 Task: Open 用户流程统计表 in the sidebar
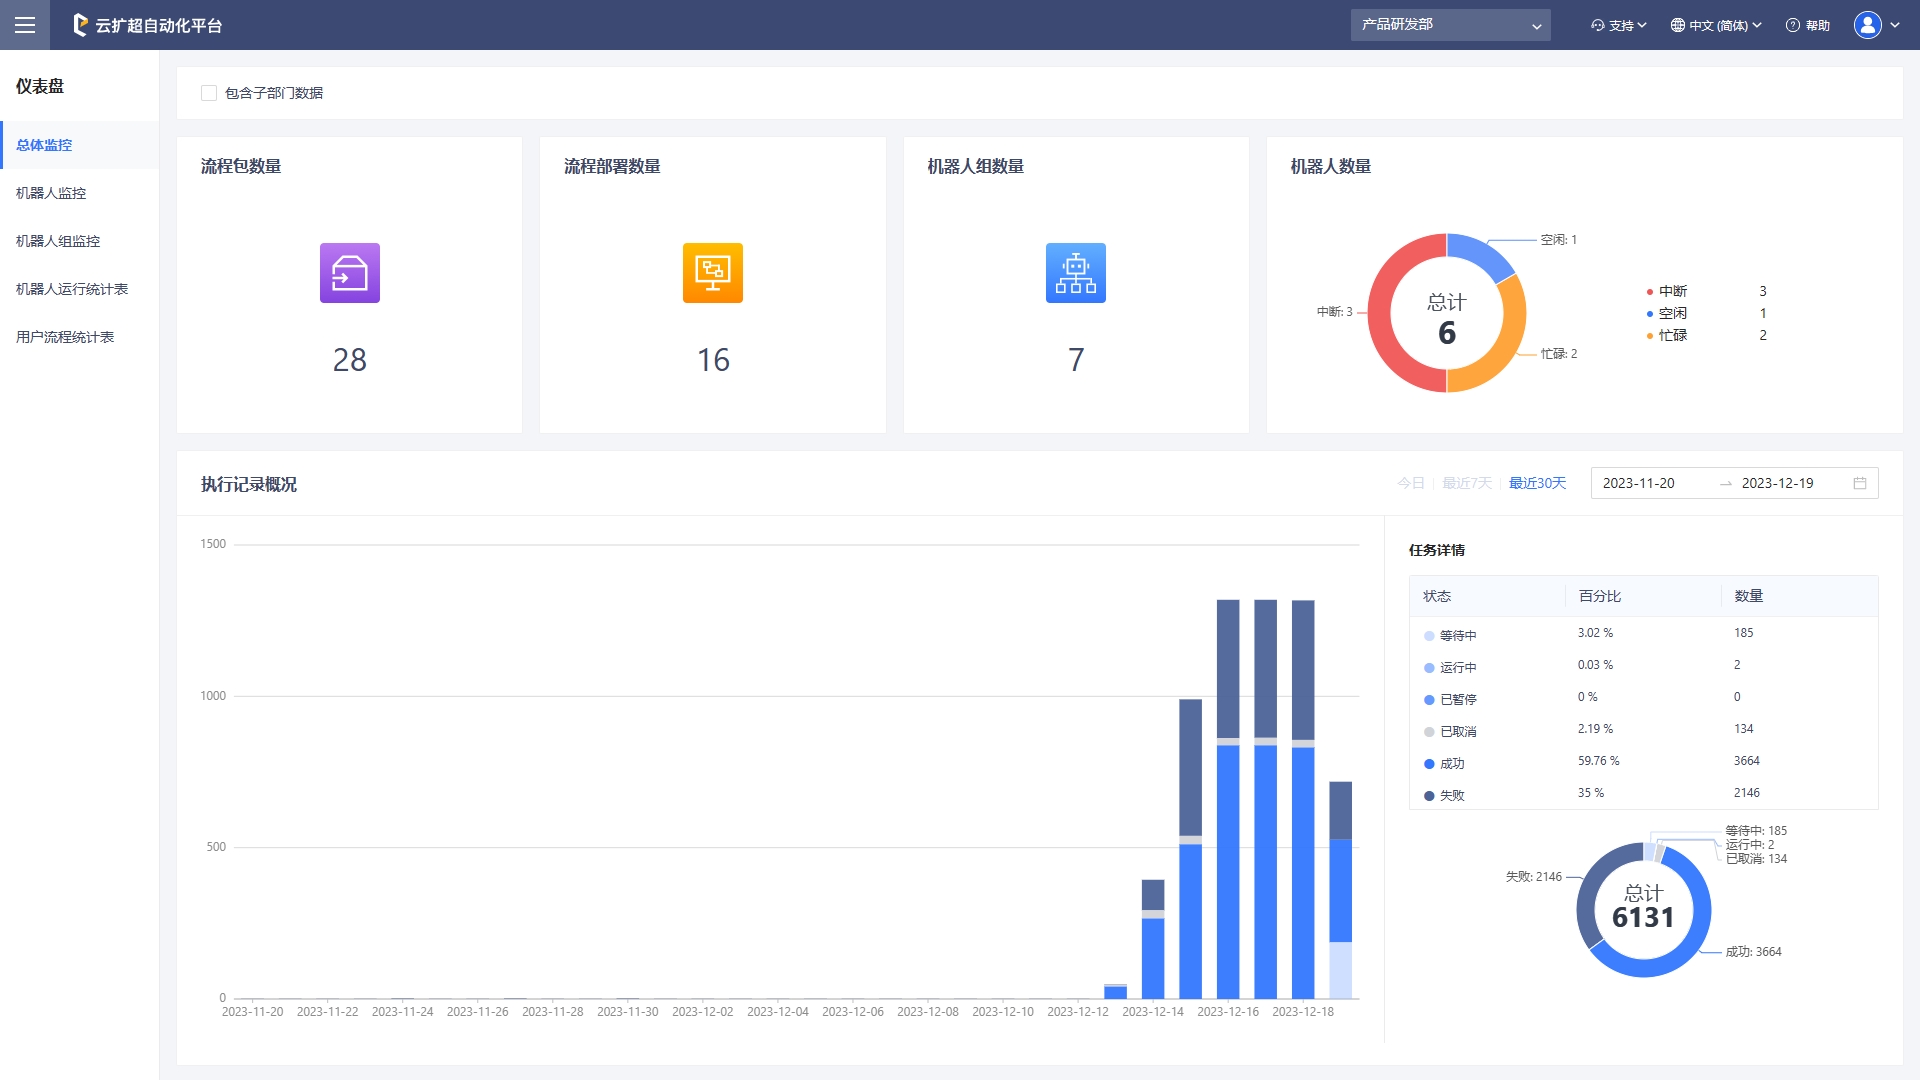[80, 337]
